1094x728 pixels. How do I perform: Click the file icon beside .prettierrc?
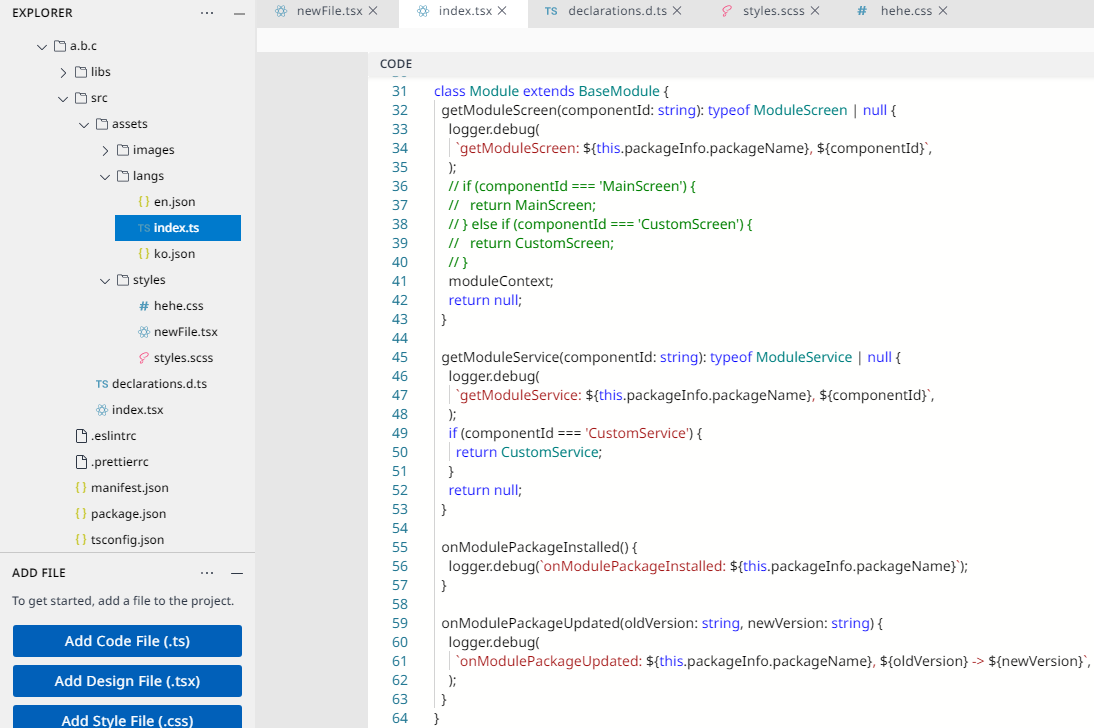click(x=81, y=461)
